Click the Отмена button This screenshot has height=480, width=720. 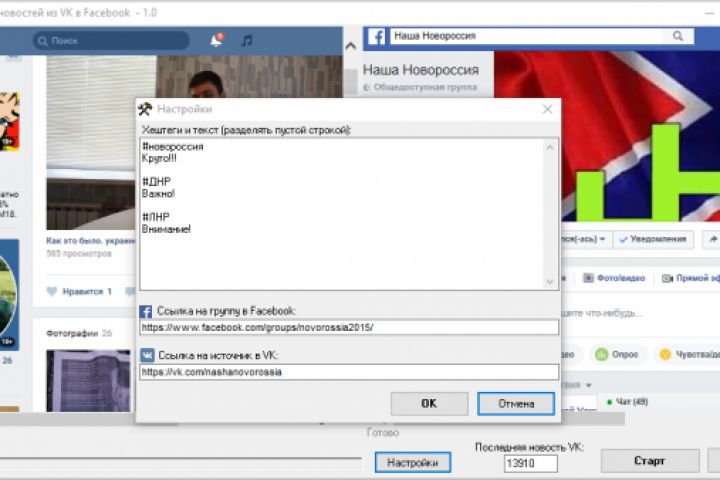pos(516,404)
